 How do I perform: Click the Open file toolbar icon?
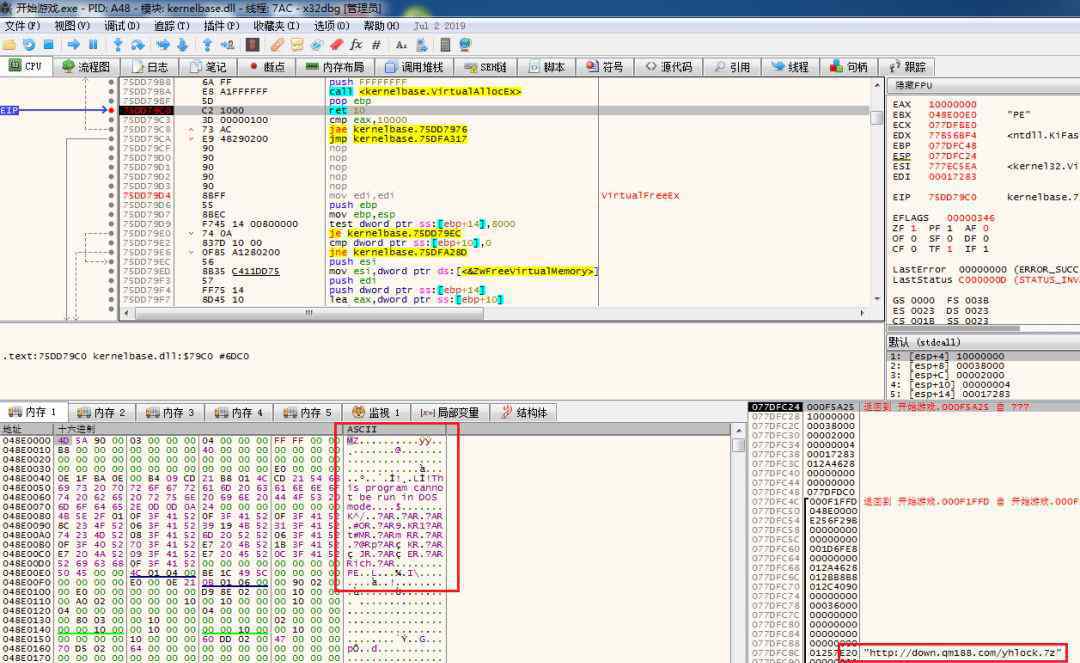[10, 45]
